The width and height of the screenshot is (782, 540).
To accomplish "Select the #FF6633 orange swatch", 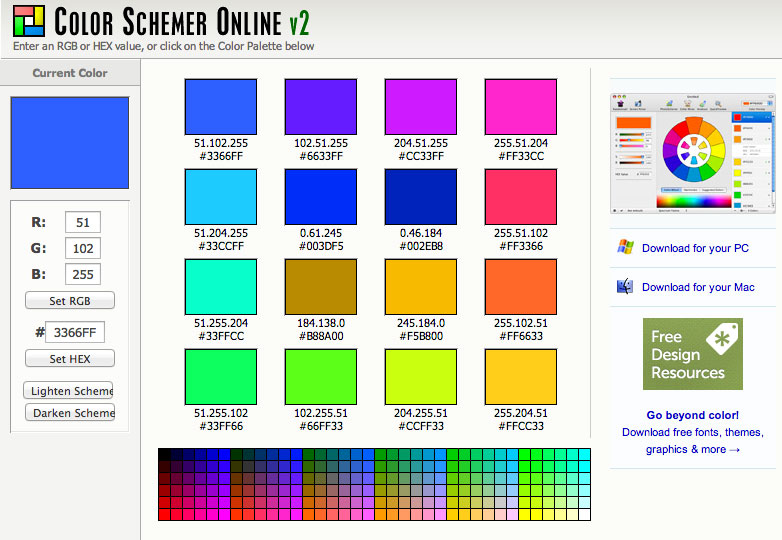I will [520, 287].
